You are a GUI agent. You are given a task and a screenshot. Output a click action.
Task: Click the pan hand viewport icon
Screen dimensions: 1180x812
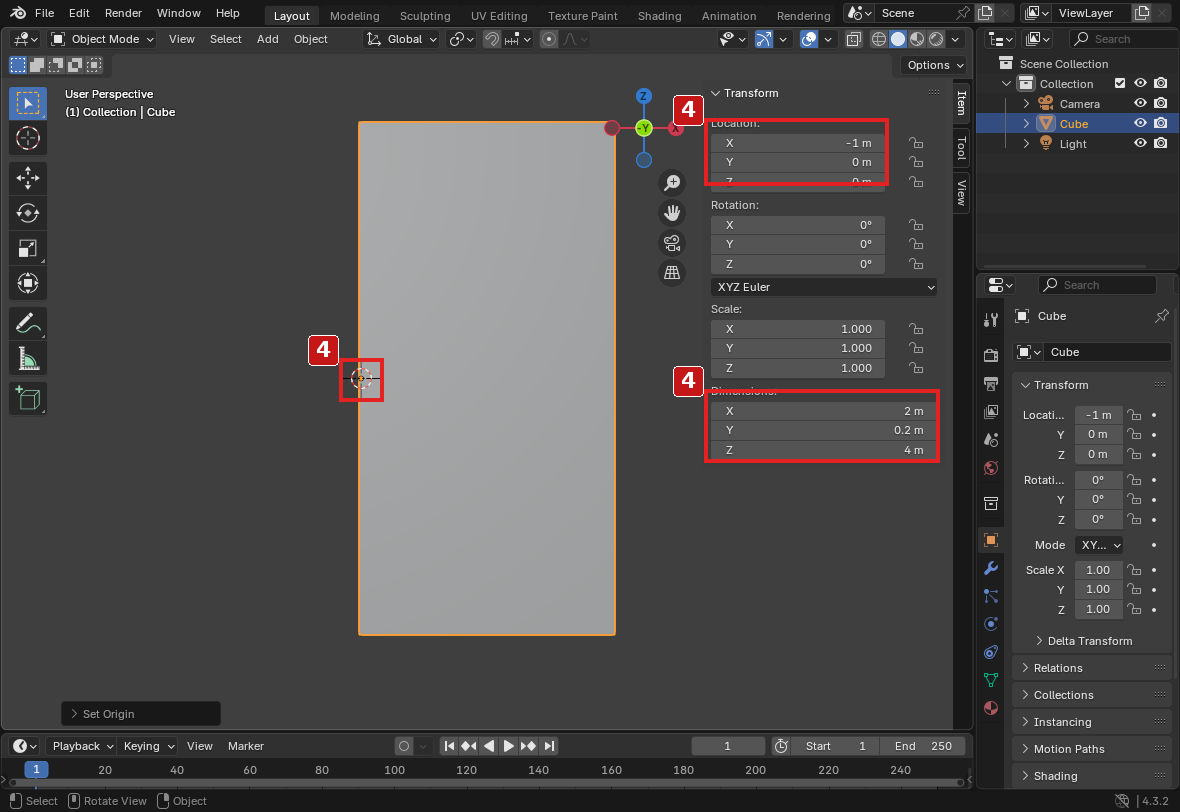672,213
